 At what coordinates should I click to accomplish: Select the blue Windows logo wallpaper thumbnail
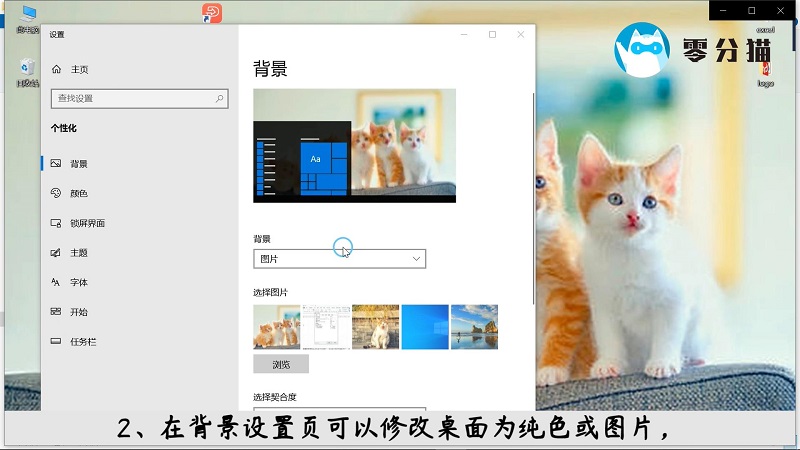(x=425, y=327)
